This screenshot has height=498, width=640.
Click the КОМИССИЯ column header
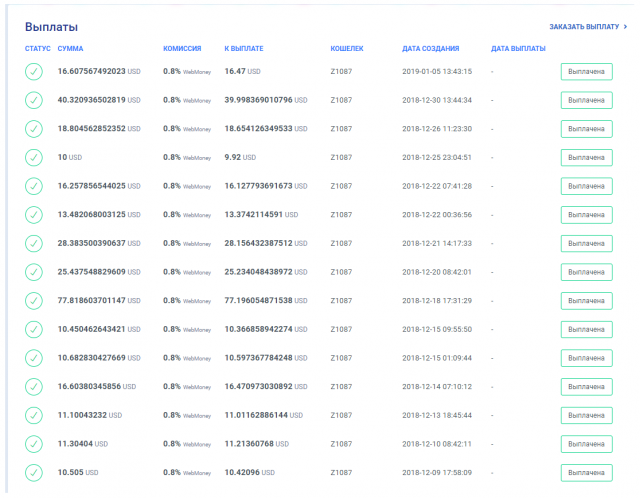(x=183, y=48)
